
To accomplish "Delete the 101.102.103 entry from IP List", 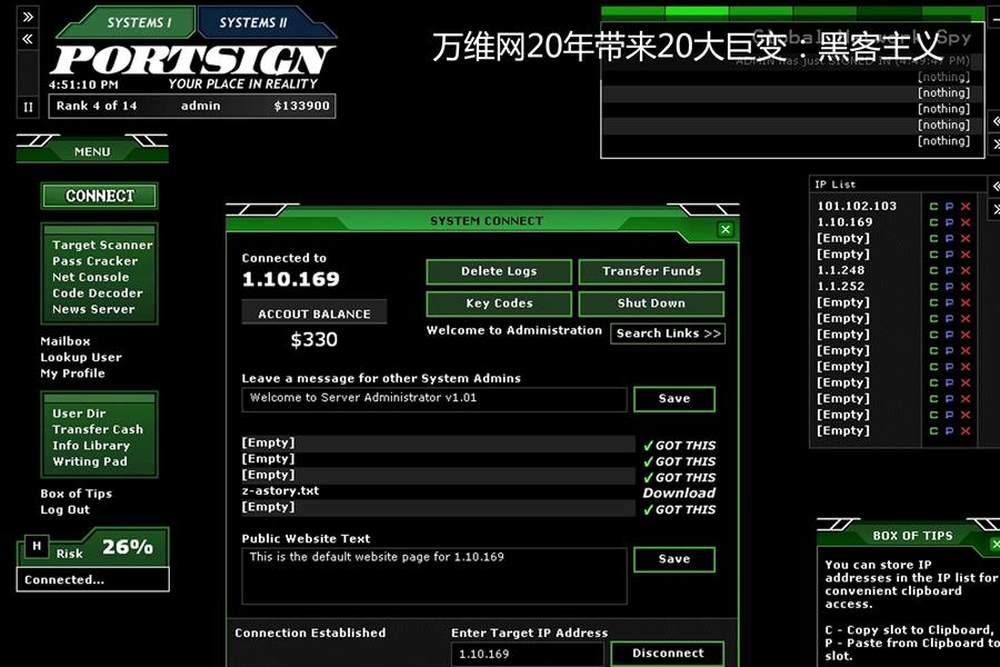I will (x=965, y=207).
